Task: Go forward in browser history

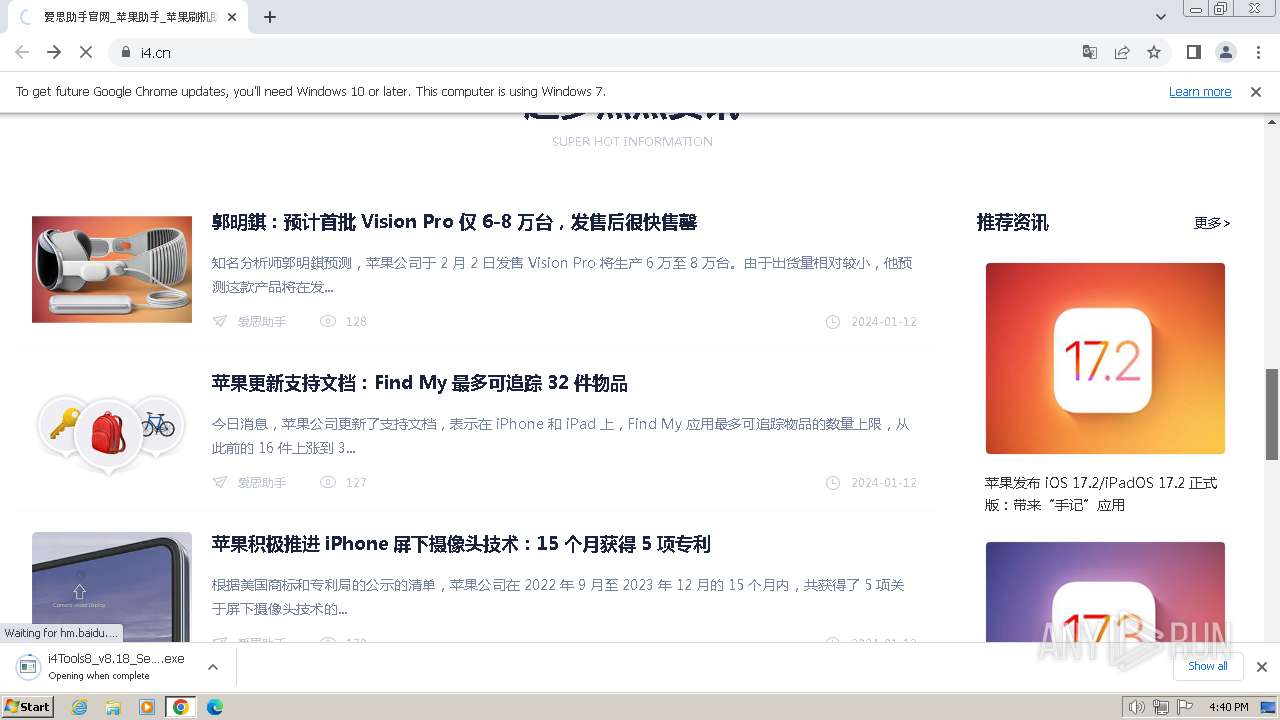Action: click(54, 52)
